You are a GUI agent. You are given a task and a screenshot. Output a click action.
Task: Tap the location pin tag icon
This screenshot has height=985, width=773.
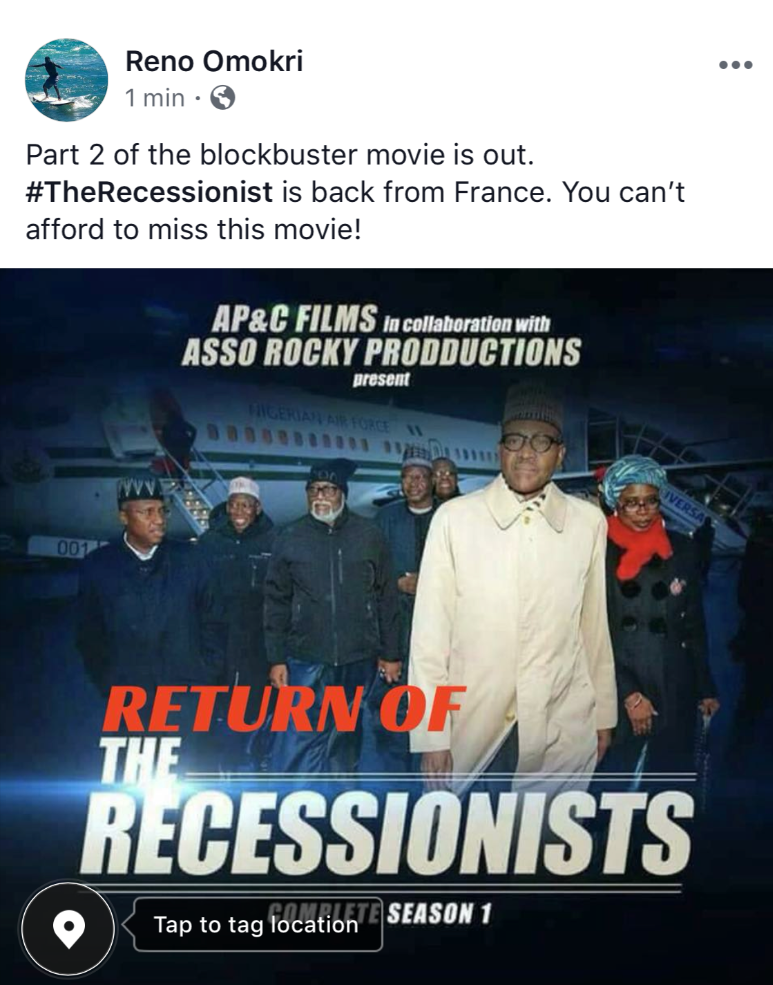tap(68, 928)
